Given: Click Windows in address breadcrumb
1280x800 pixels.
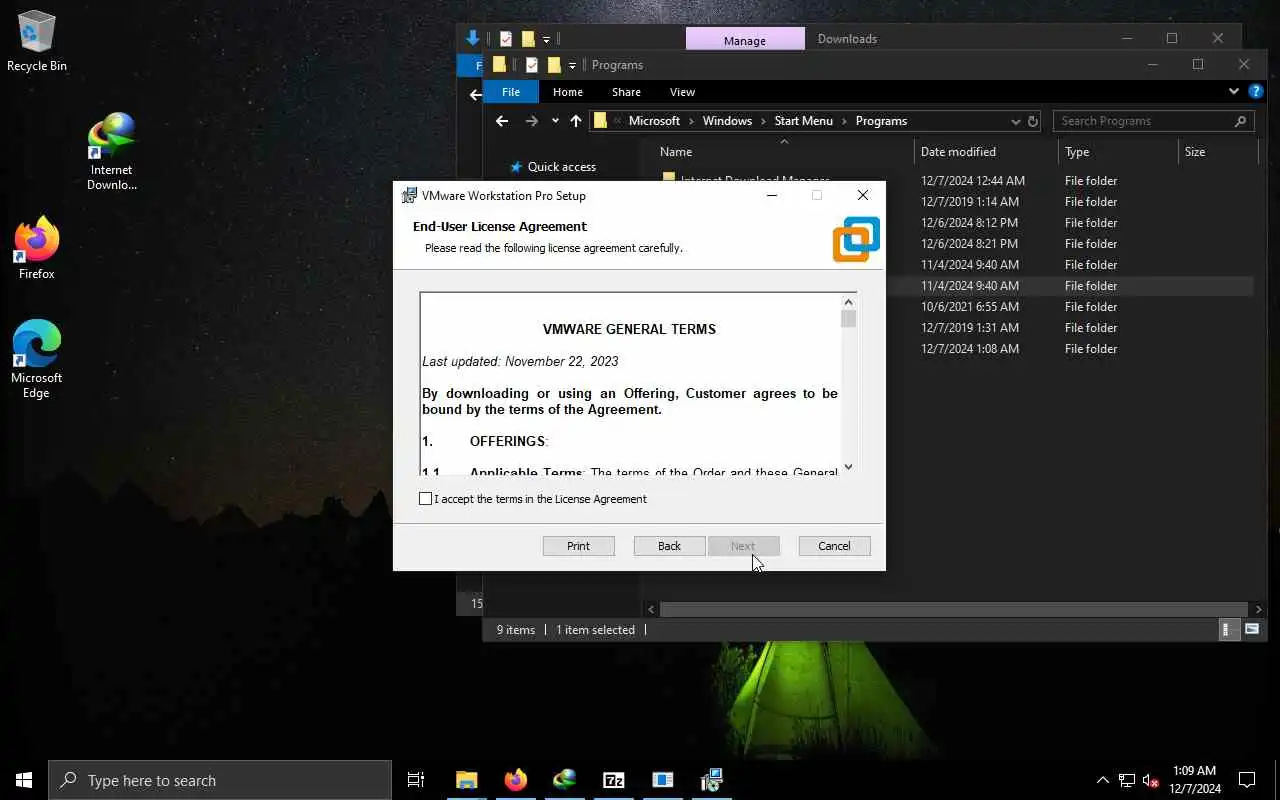Looking at the screenshot, I should (727, 121).
